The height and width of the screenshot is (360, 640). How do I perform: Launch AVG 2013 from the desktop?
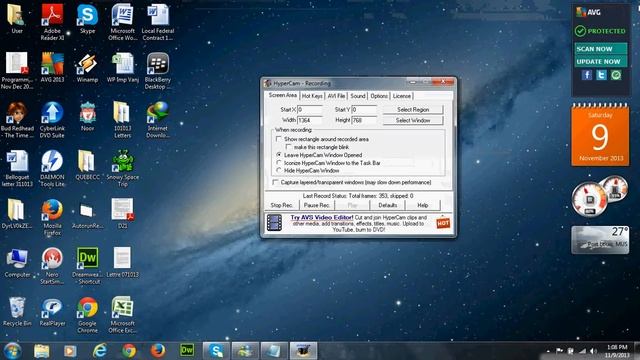52,67
